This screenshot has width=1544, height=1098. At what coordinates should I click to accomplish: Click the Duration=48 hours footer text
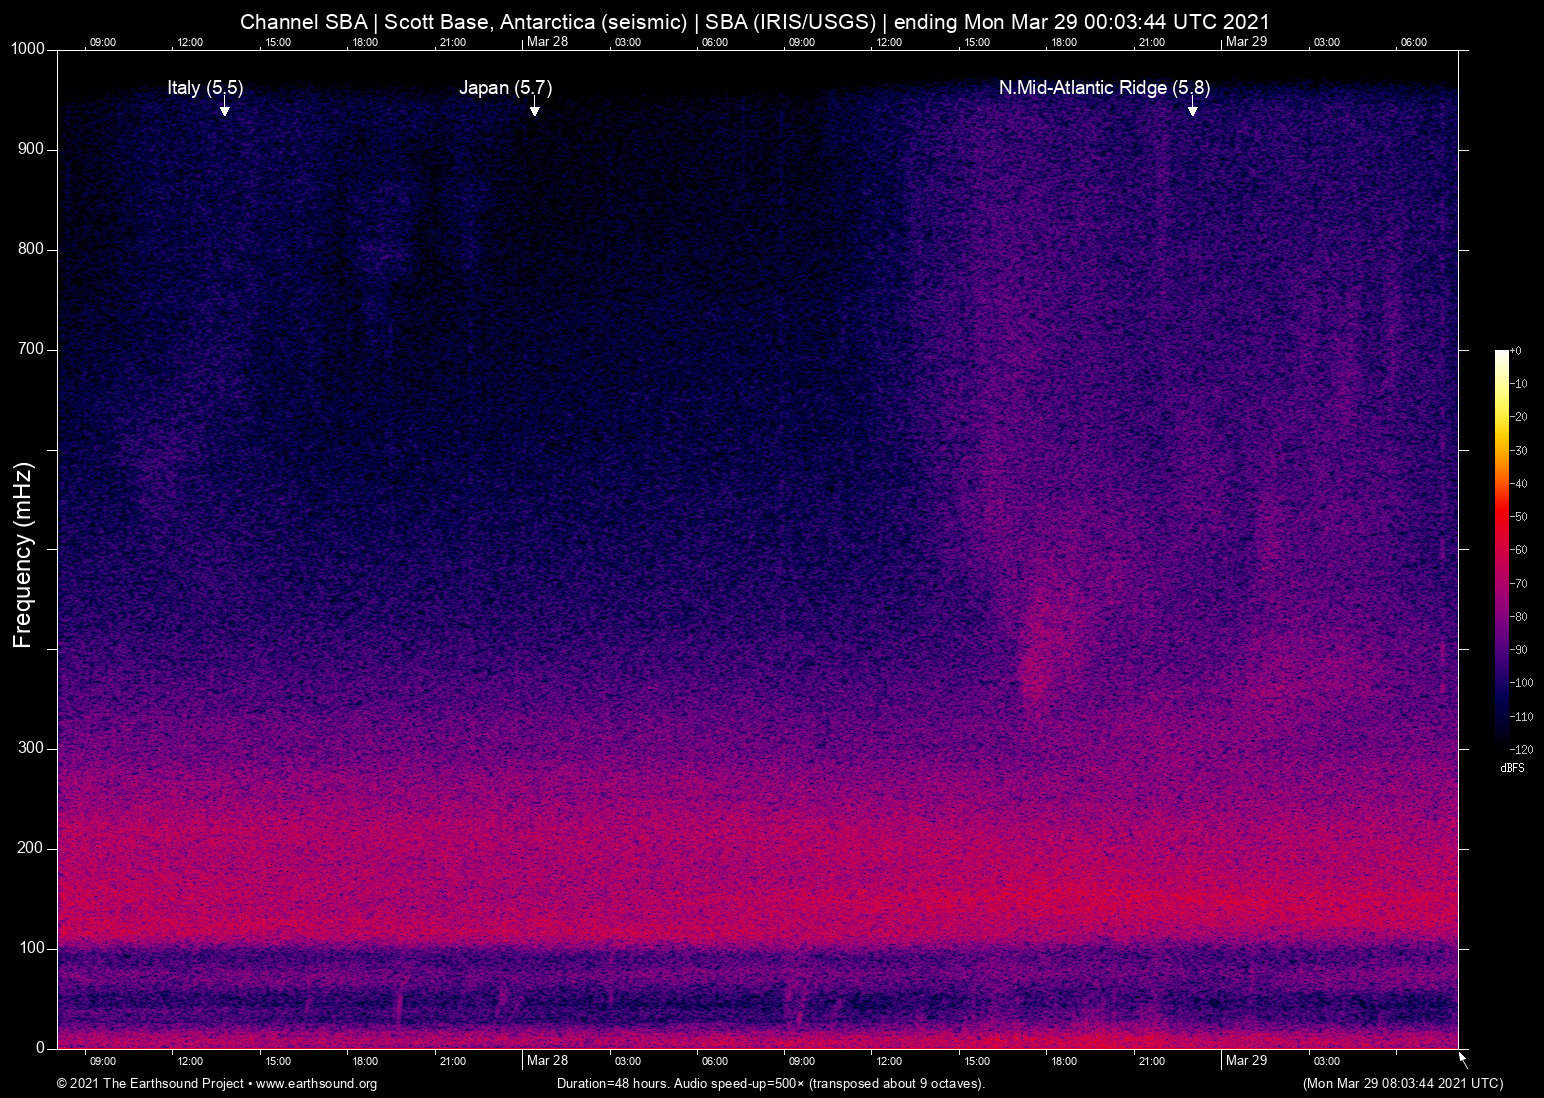pyautogui.click(x=771, y=1084)
